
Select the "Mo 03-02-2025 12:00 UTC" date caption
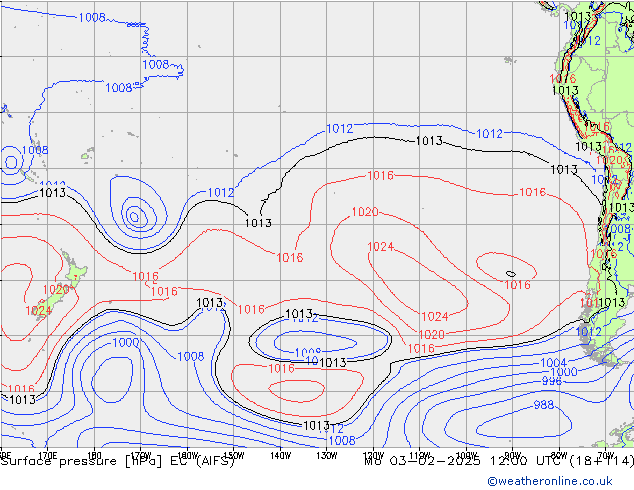click(465, 461)
